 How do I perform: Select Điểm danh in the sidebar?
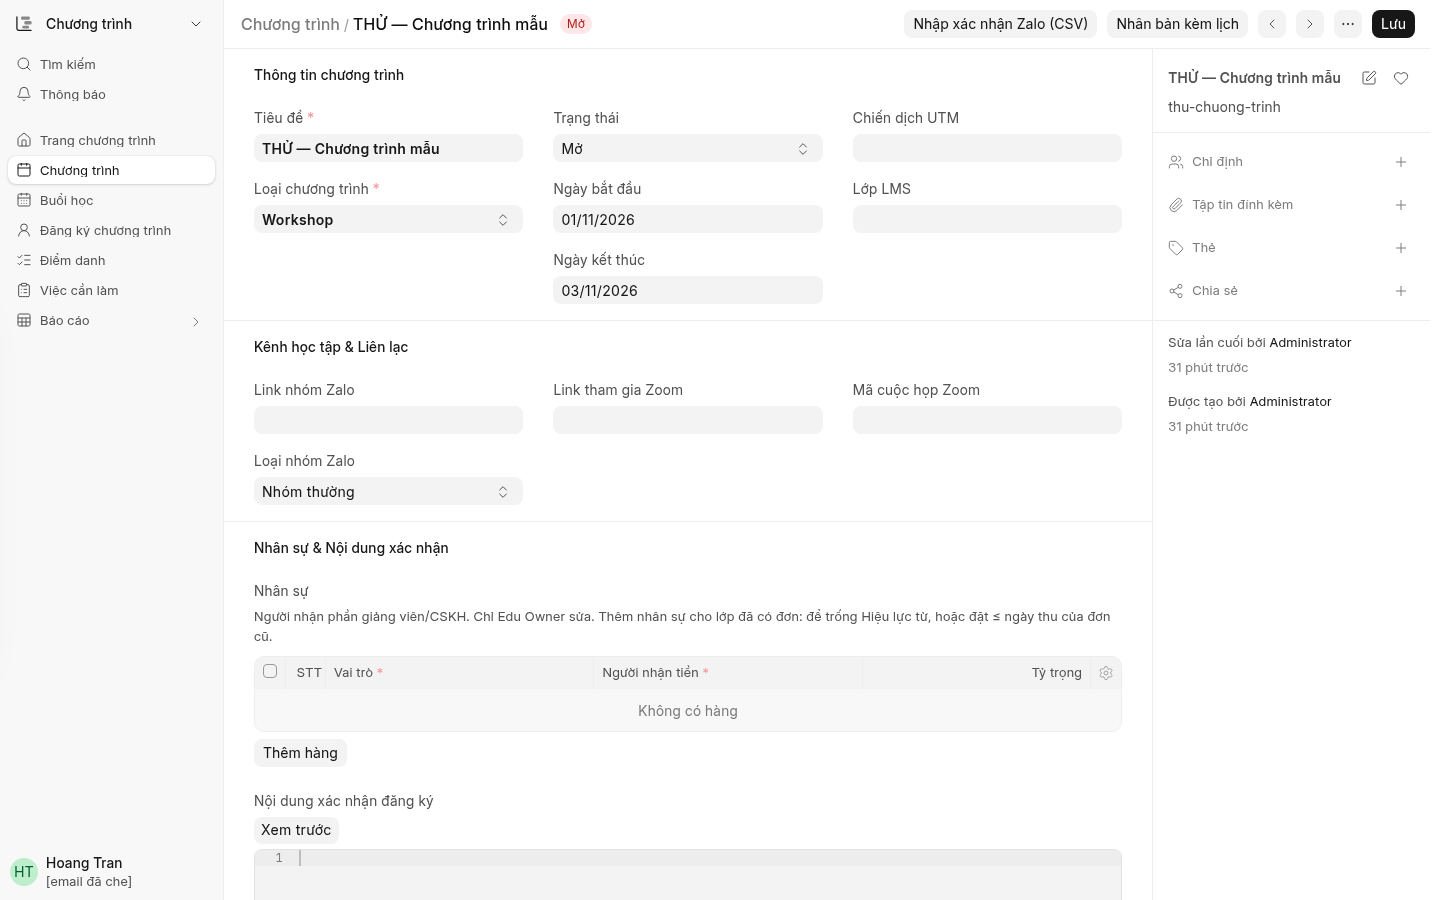tap(111, 260)
